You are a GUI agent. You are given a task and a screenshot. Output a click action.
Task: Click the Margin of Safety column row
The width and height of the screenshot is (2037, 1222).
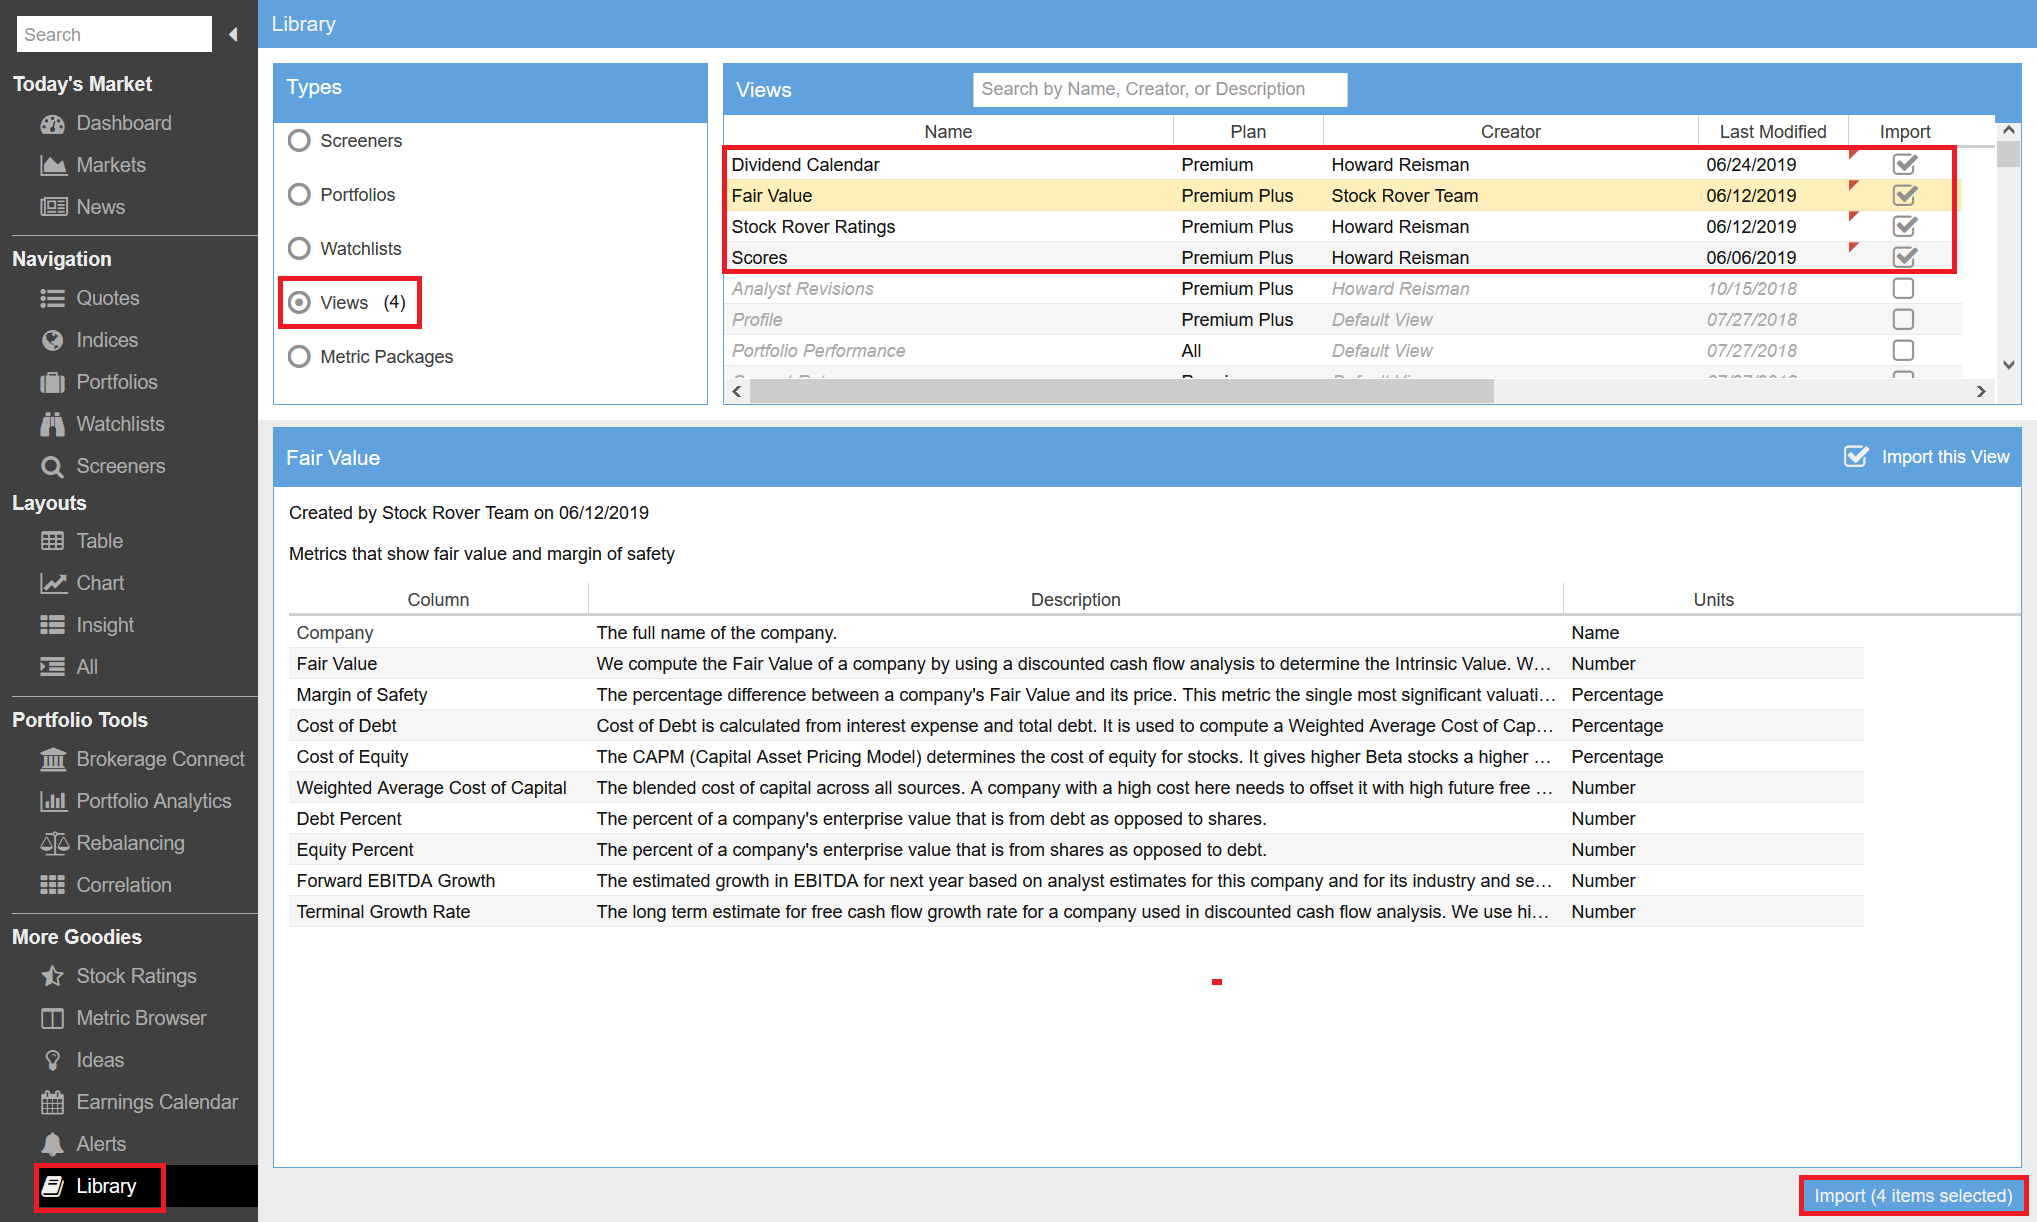coord(1076,695)
